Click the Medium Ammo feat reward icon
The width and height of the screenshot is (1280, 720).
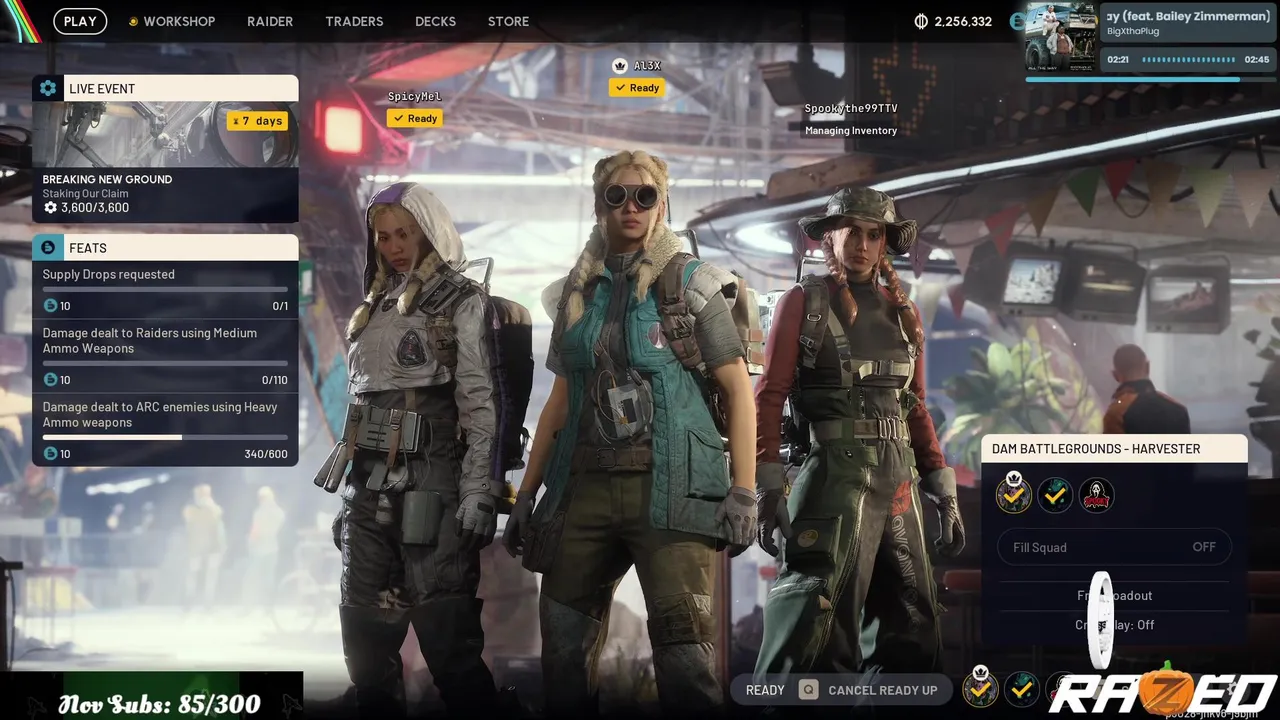[x=50, y=380]
